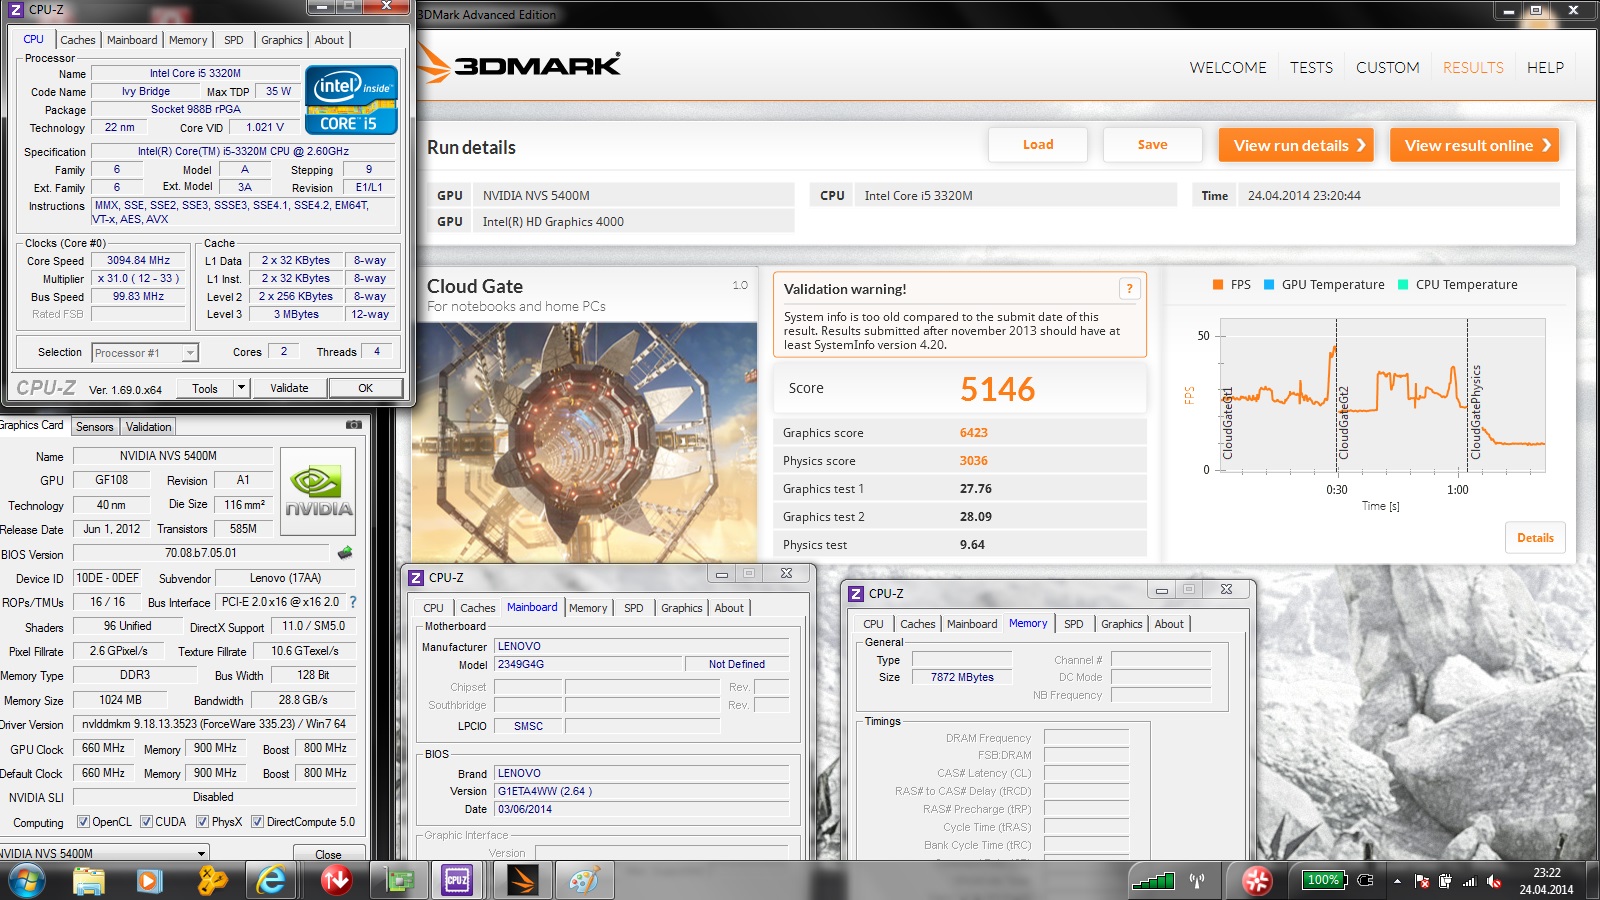Click the wireless antenna taskbar icon
This screenshot has height=900, width=1600.
click(x=1197, y=881)
